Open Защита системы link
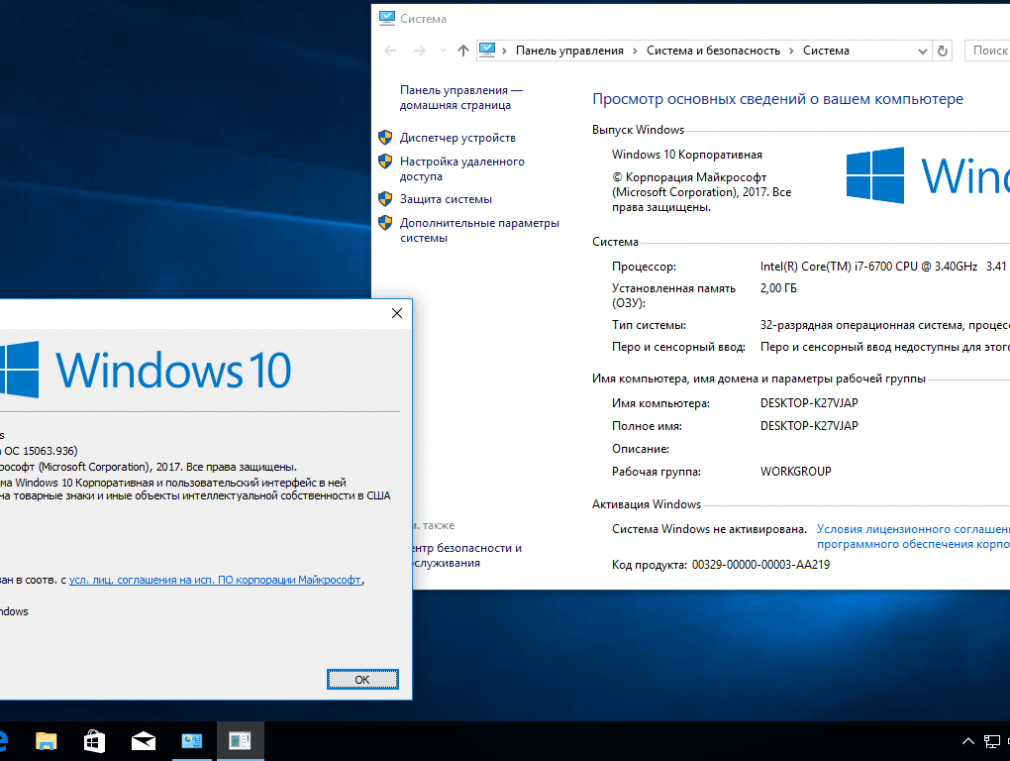 click(446, 199)
